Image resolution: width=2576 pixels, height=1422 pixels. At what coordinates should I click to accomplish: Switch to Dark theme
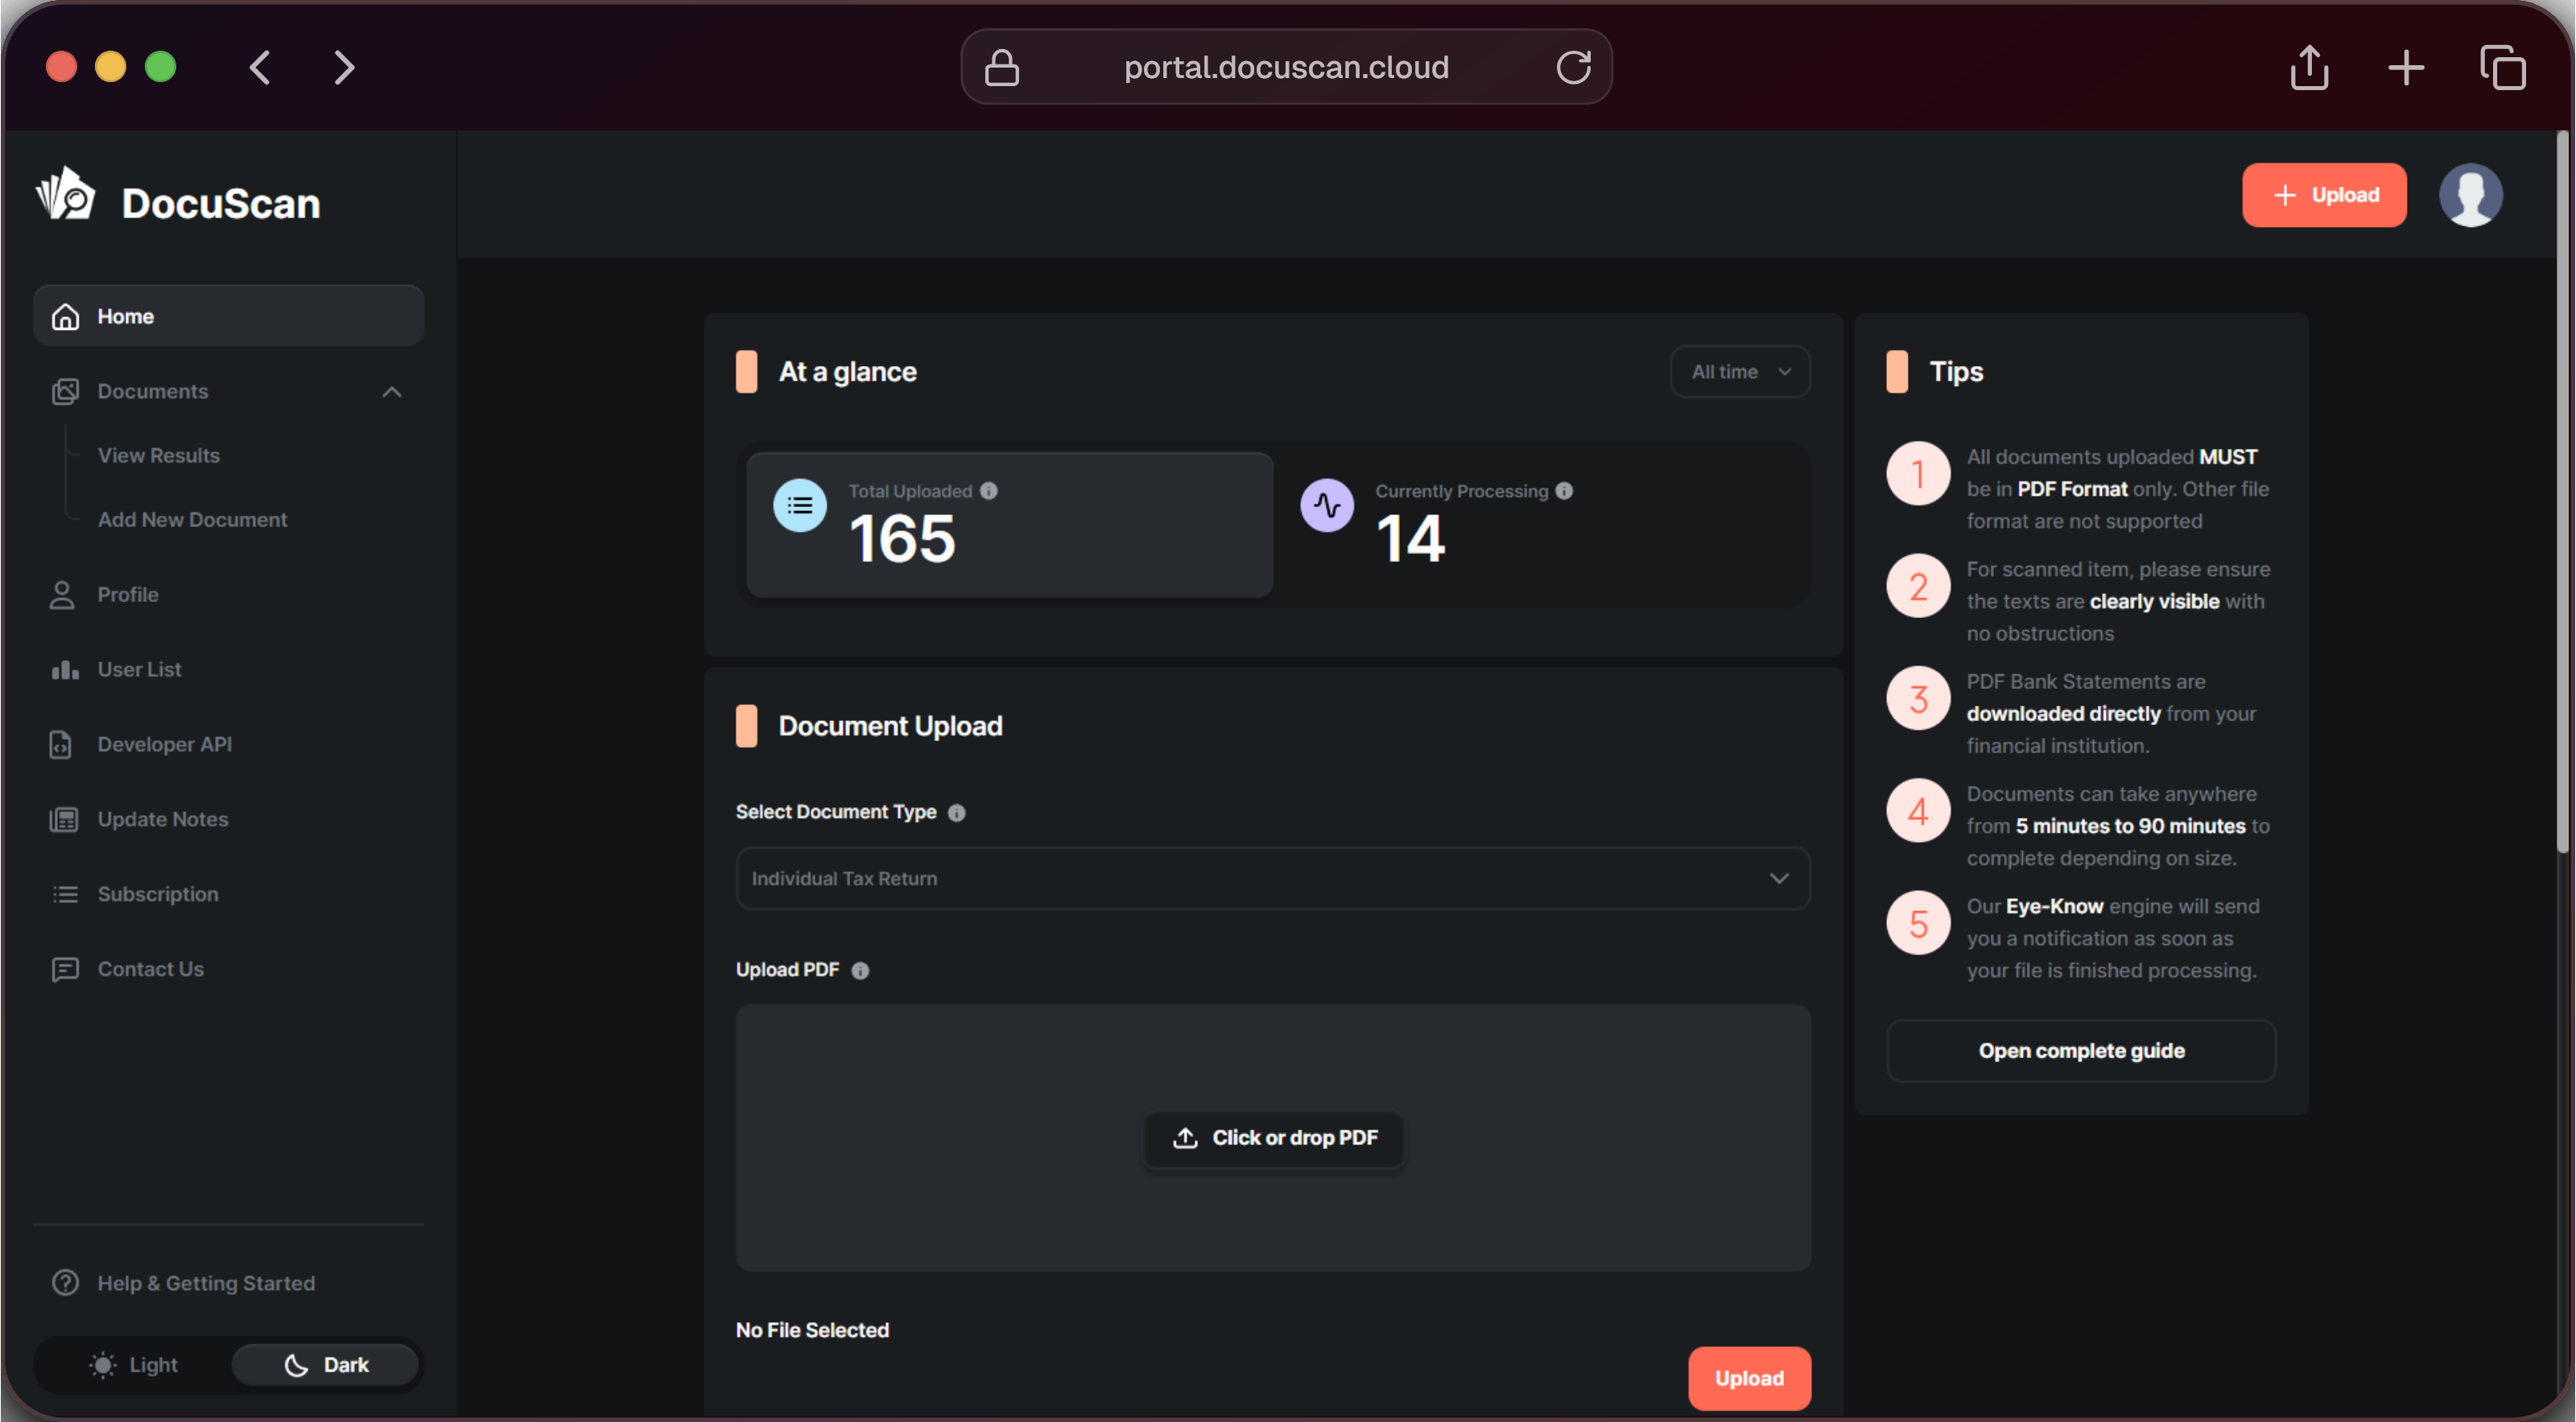(x=326, y=1365)
